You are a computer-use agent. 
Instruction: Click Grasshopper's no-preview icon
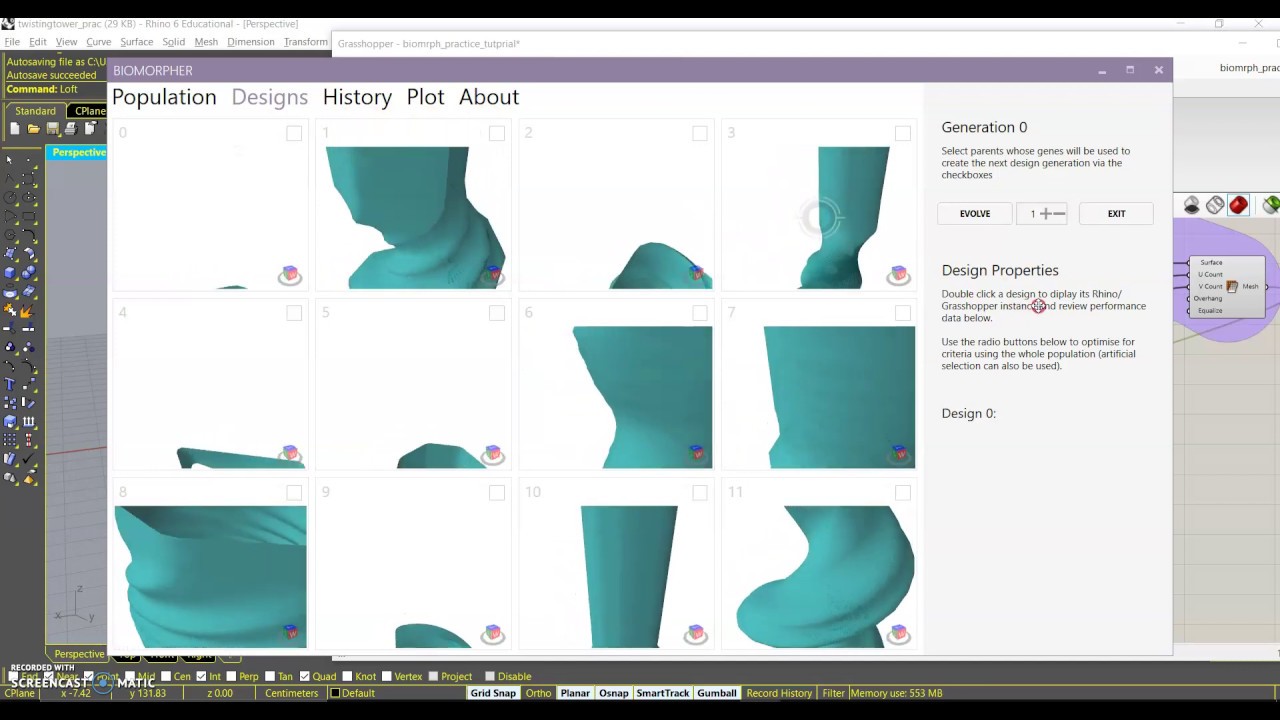(1191, 205)
